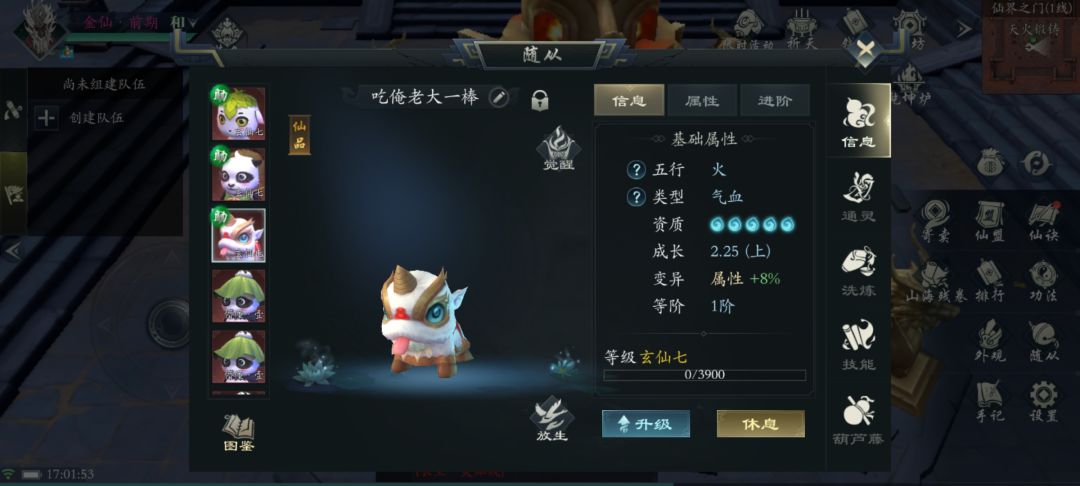This screenshot has height=486, width=1080.
Task: Tap the 放生 release icon
Action: tap(552, 419)
